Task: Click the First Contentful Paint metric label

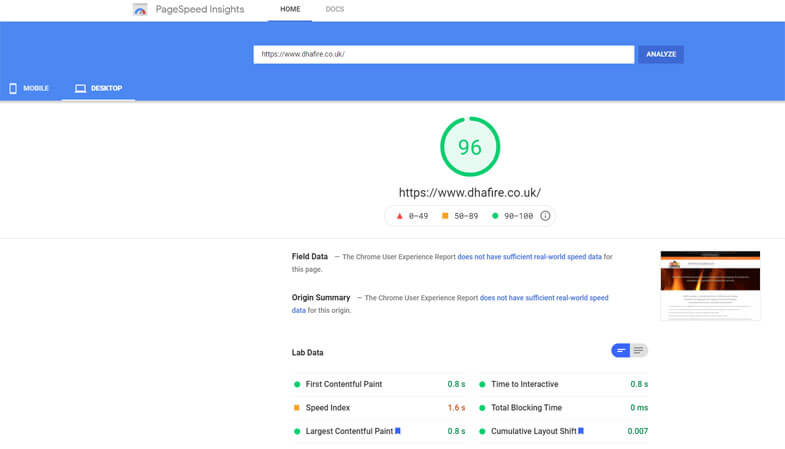Action: pyautogui.click(x=343, y=384)
